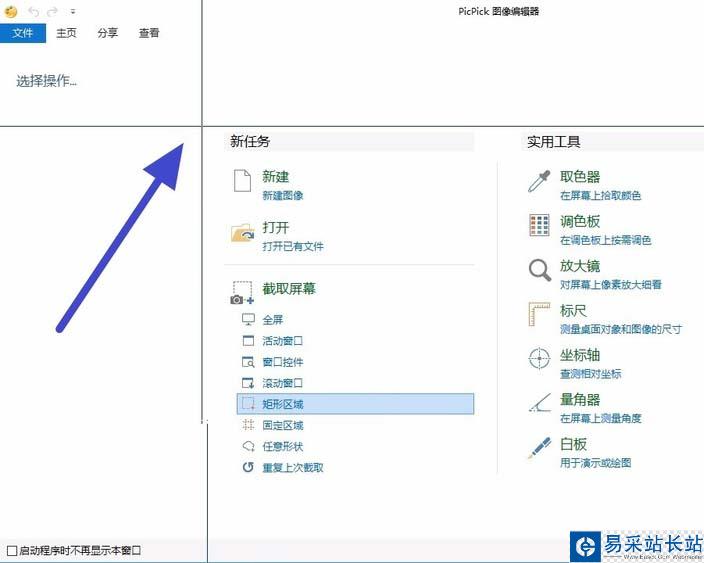Click the 任意形状 lasso icon

tap(248, 446)
